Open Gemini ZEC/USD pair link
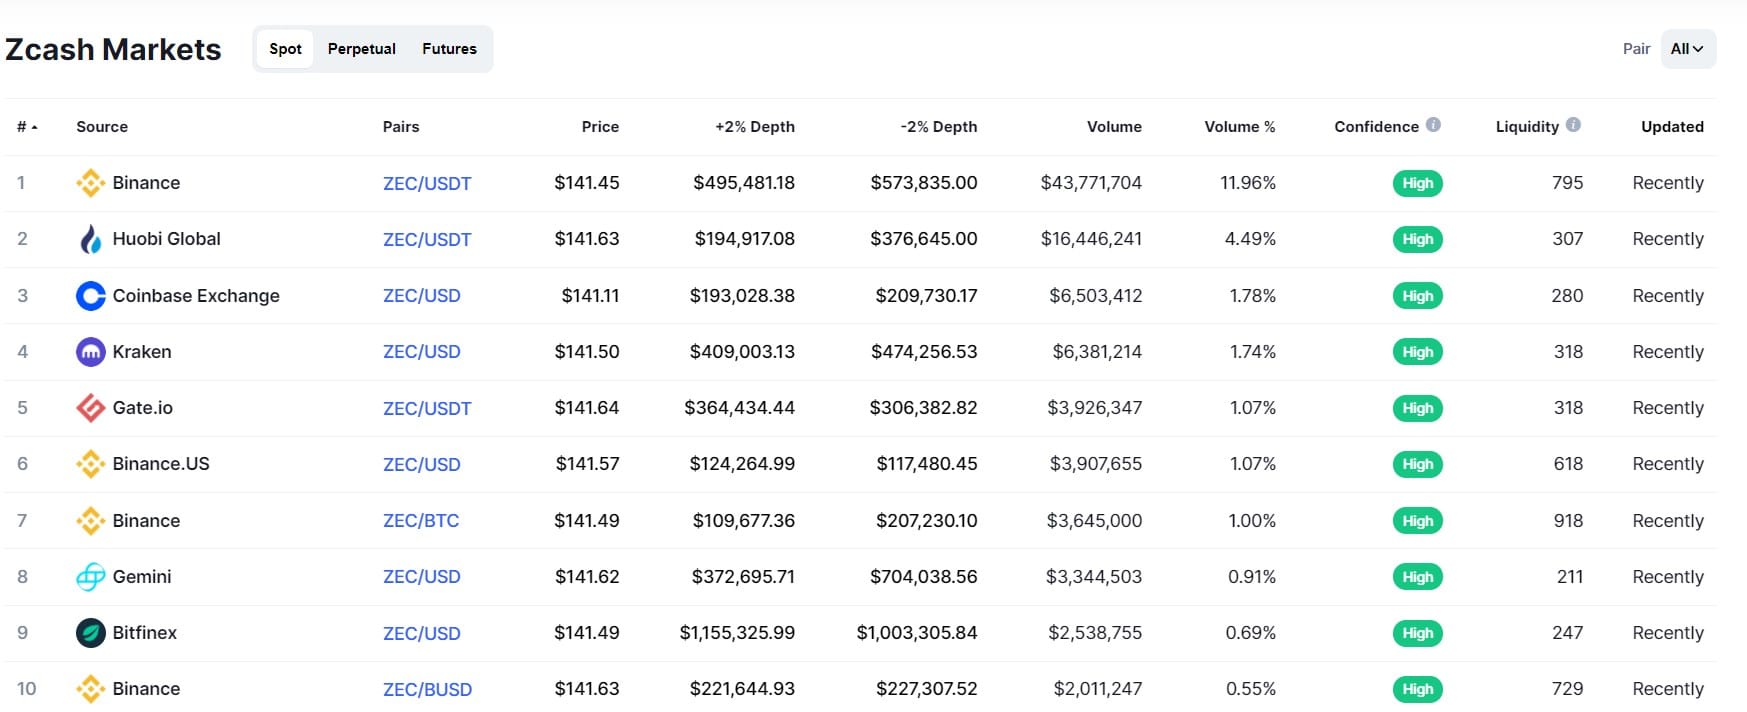 (x=422, y=577)
